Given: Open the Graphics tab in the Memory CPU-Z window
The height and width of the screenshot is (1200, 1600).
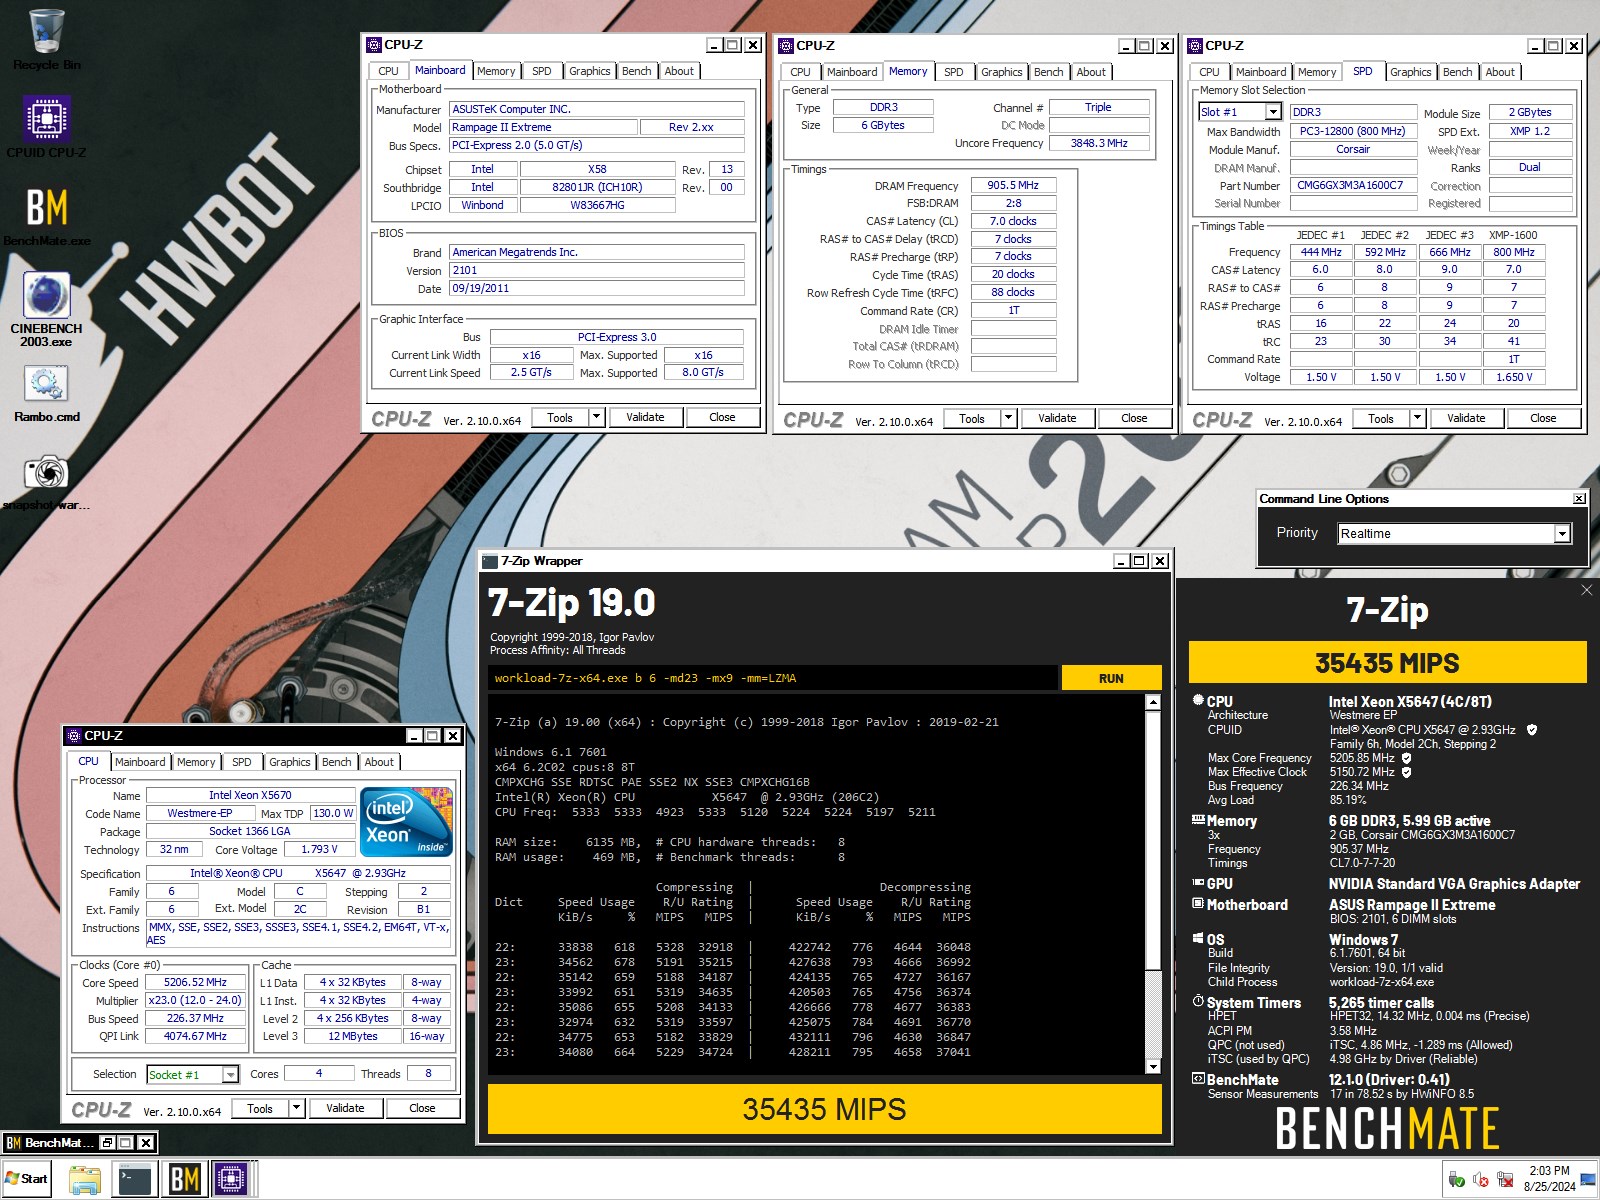Looking at the screenshot, I should coord(1001,72).
